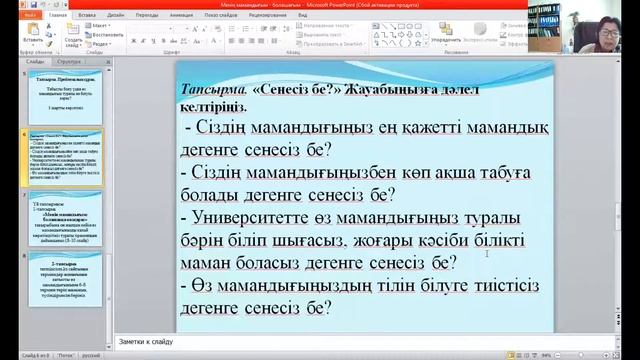
Task: Toggle Justify text alignment
Action: 261,41
